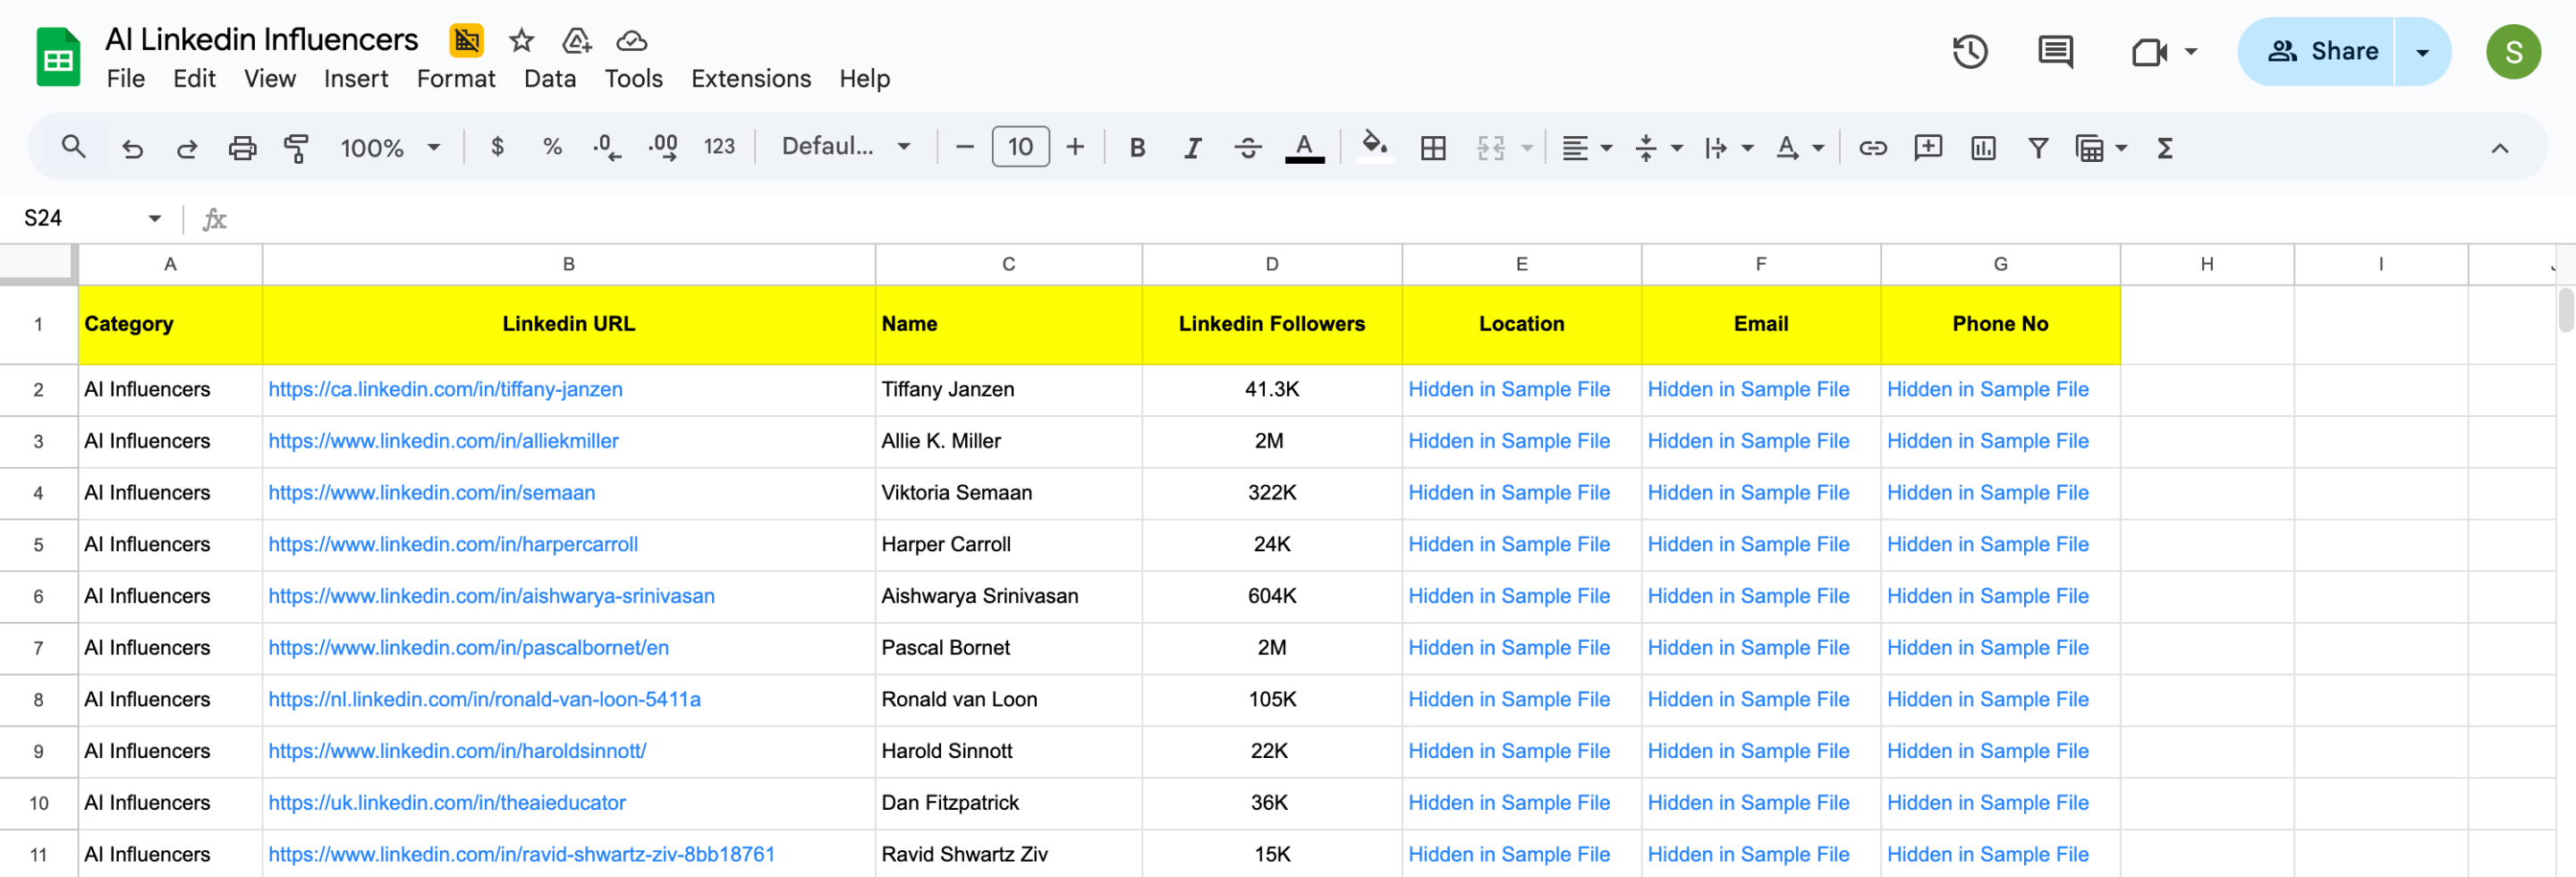
Task: Open the Format menu
Action: point(455,78)
